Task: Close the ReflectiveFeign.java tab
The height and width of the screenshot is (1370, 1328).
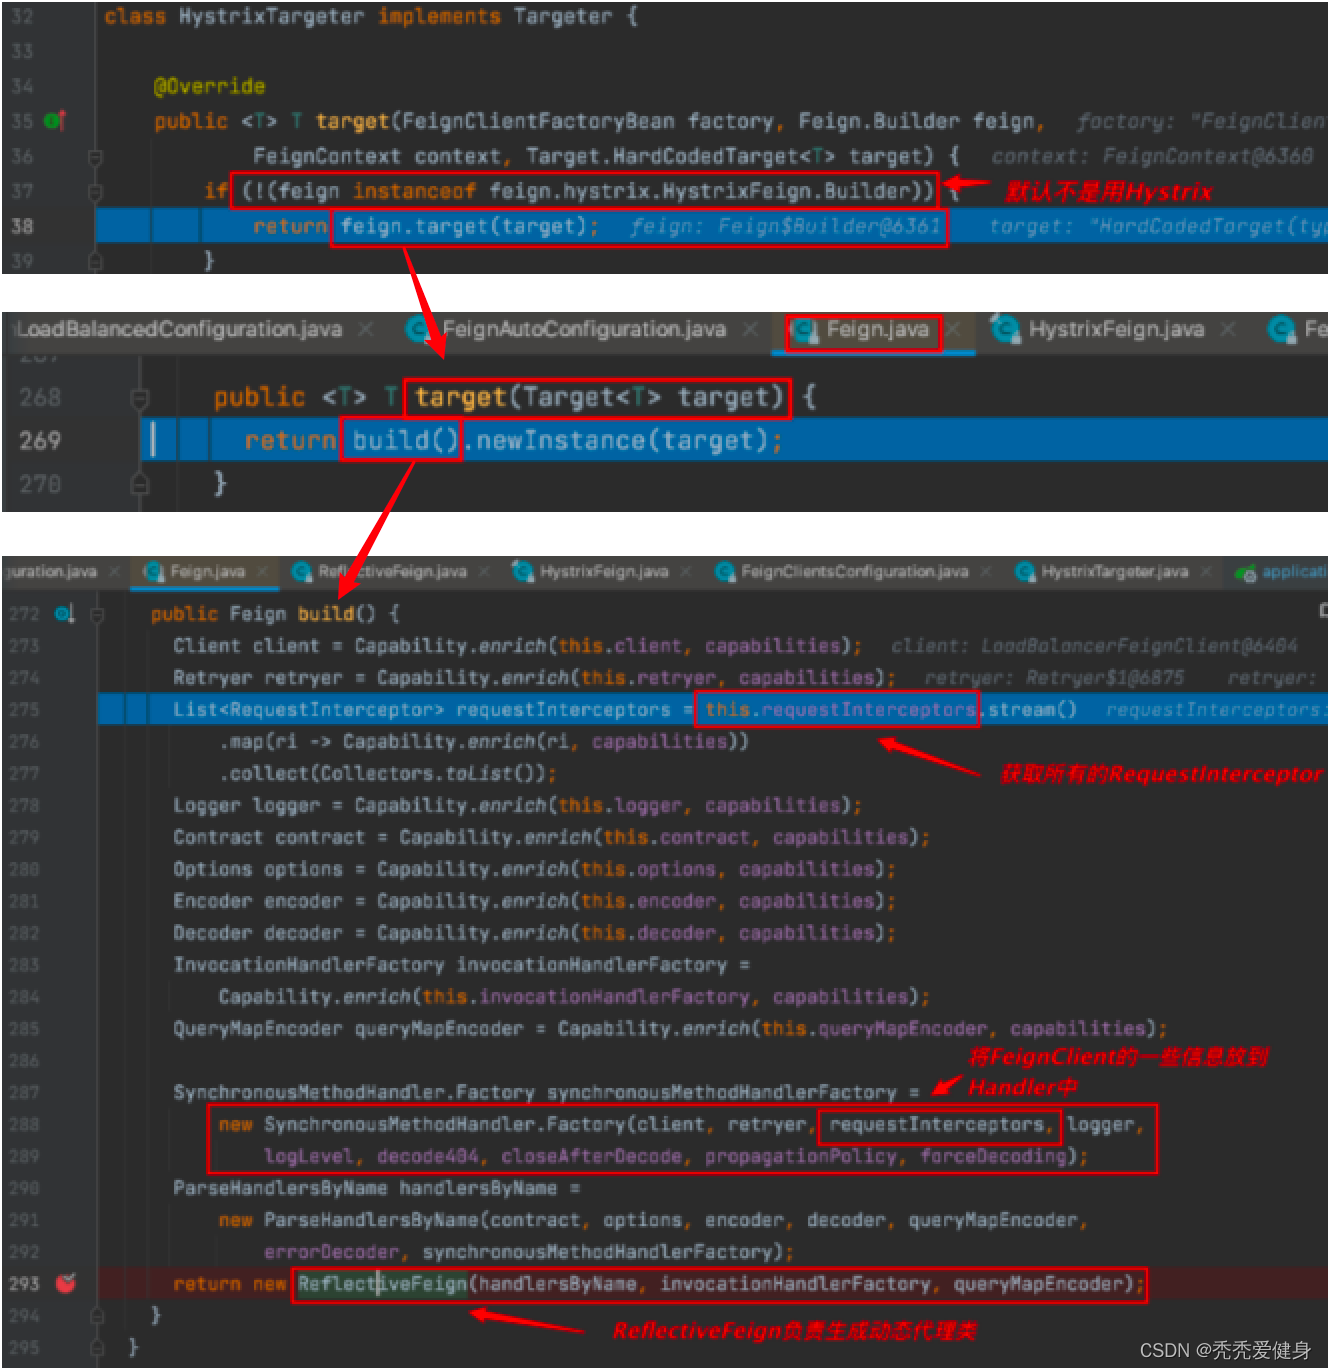Action: click(484, 572)
